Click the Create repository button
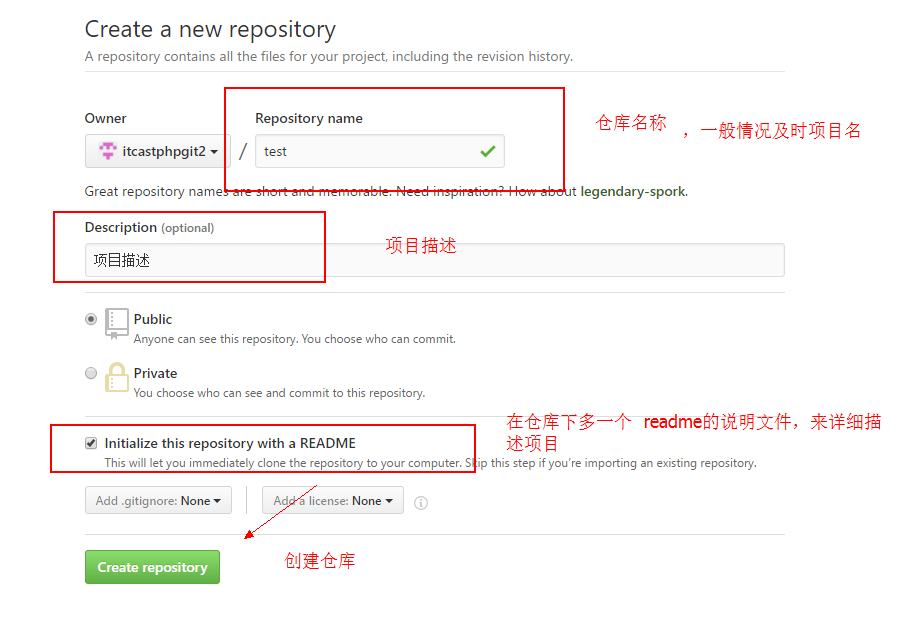 pyautogui.click(x=152, y=567)
